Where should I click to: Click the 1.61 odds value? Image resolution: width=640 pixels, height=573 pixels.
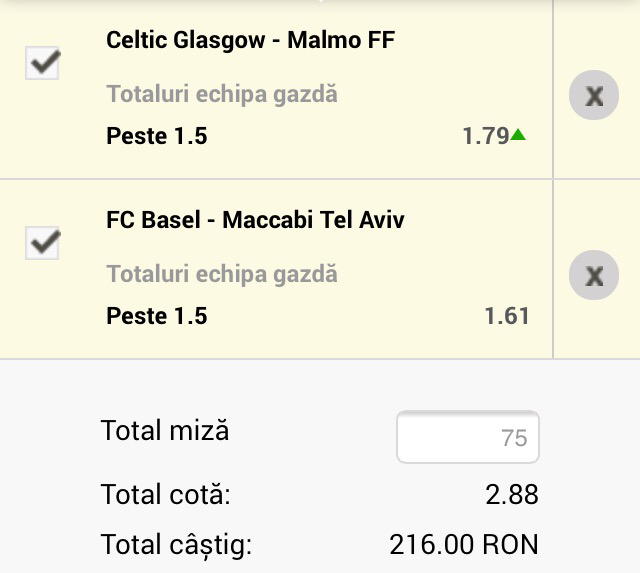tap(506, 316)
